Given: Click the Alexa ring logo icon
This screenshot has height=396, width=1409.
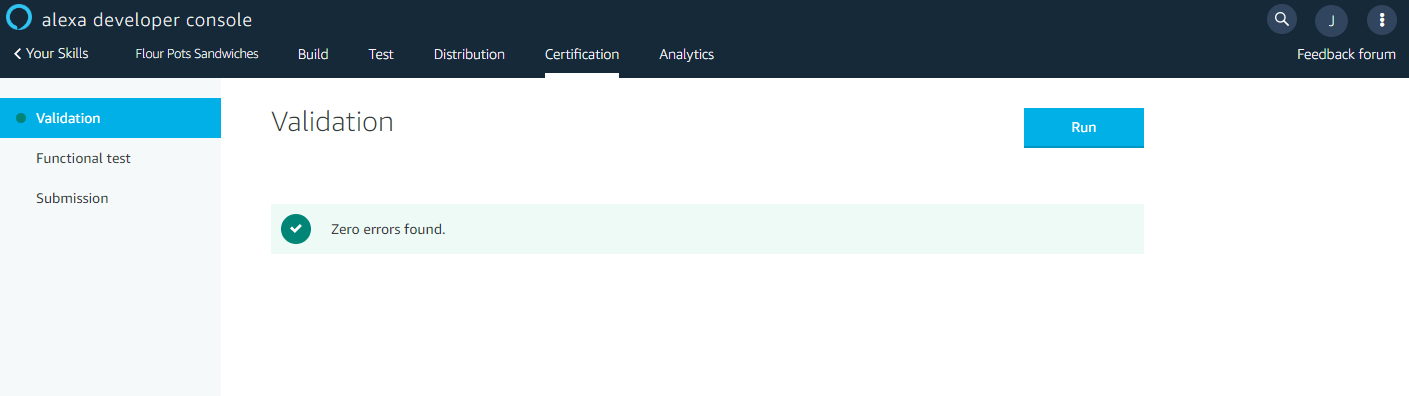Looking at the screenshot, I should (19, 19).
